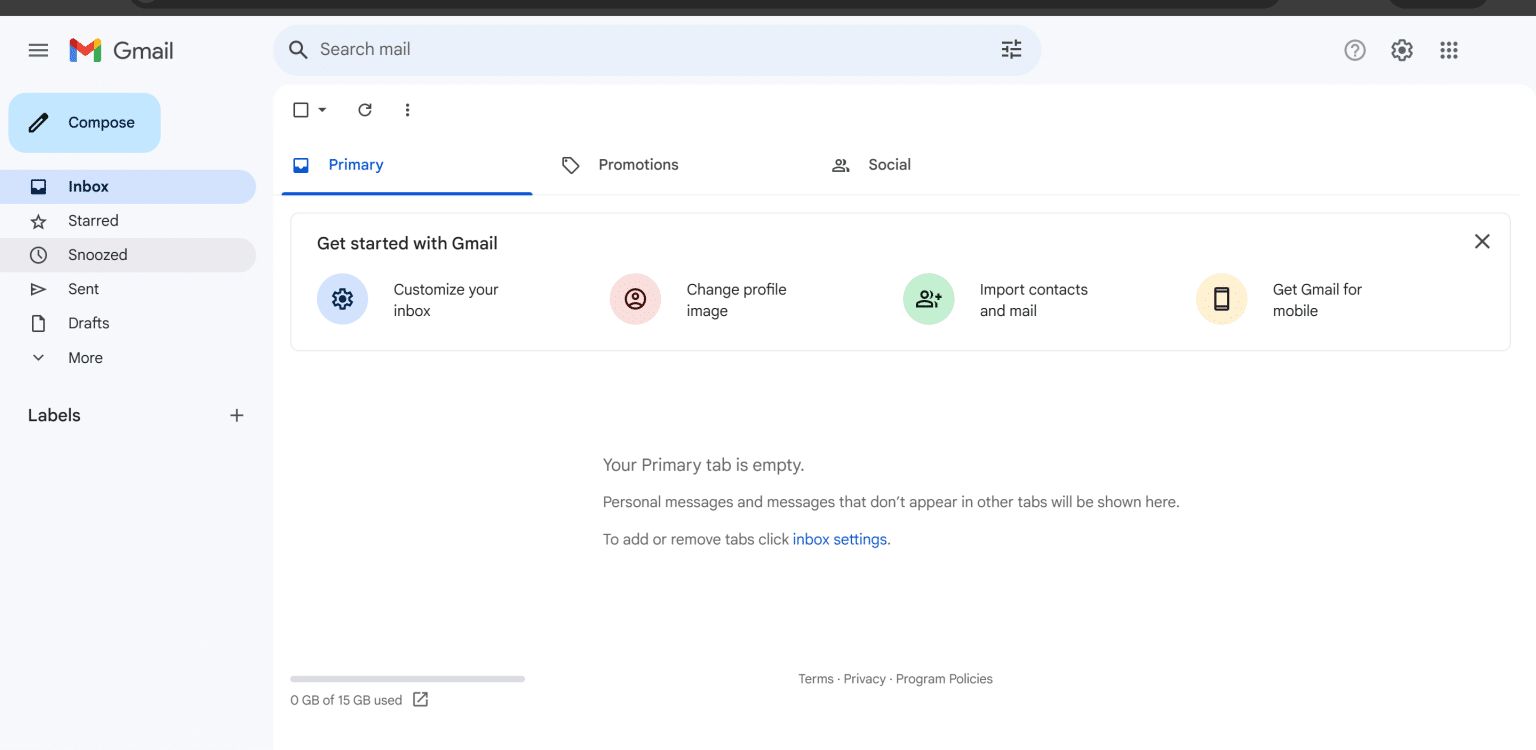Click the storage usage progress bar
The image size is (1536, 750).
[x=407, y=679]
